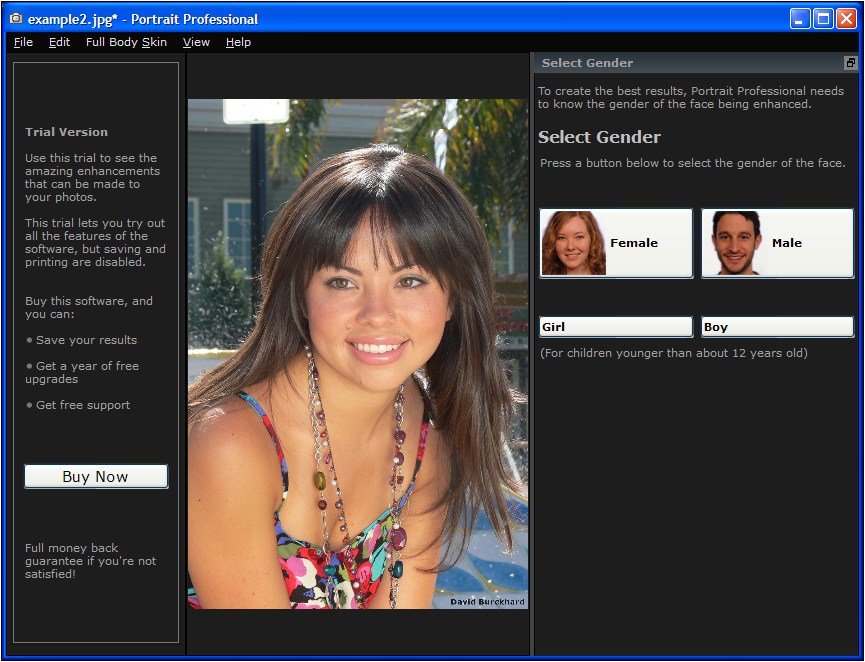Click the camera icon in the title bar
The image size is (865, 662).
tap(16, 19)
